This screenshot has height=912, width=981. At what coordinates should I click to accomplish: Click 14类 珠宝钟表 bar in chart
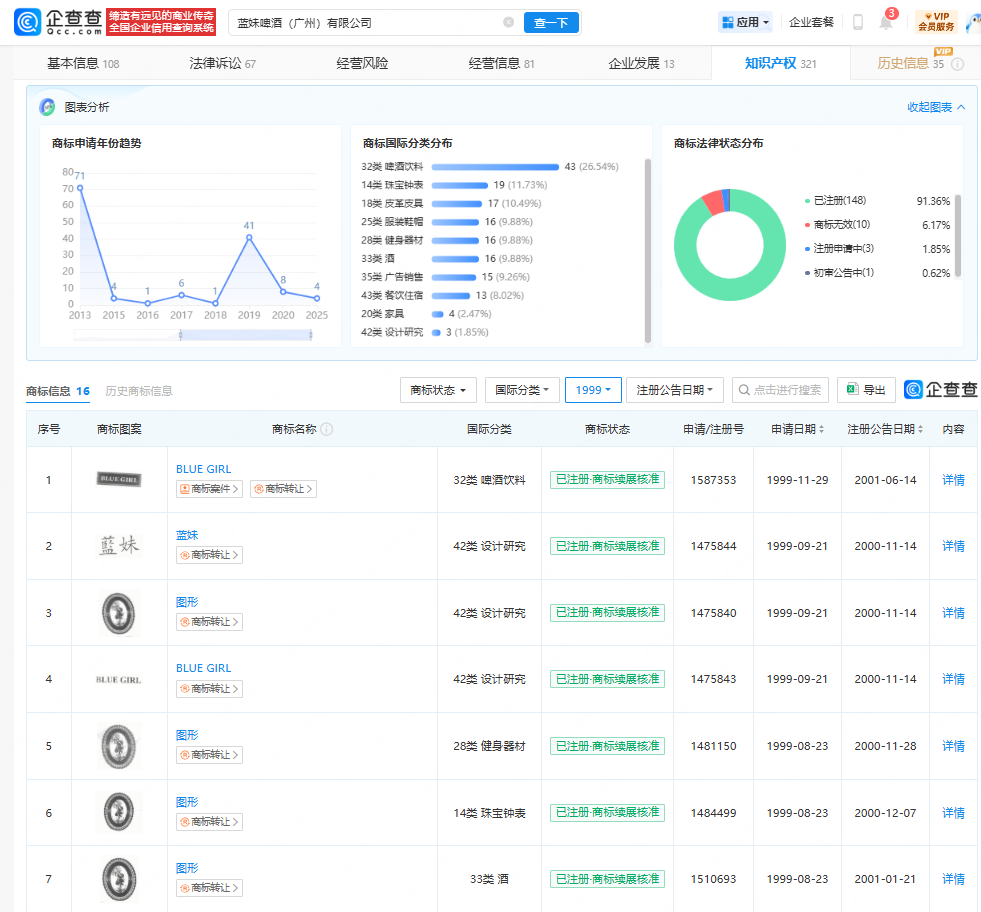click(x=460, y=185)
